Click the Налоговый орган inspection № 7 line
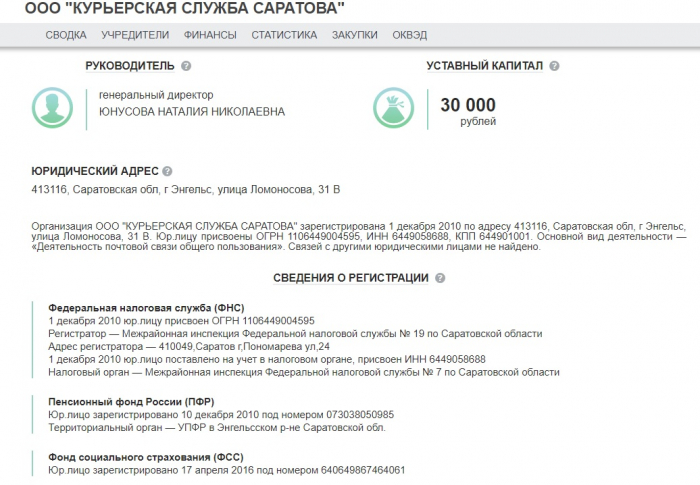Screen dimensions: 700x485 pyautogui.click(x=304, y=372)
